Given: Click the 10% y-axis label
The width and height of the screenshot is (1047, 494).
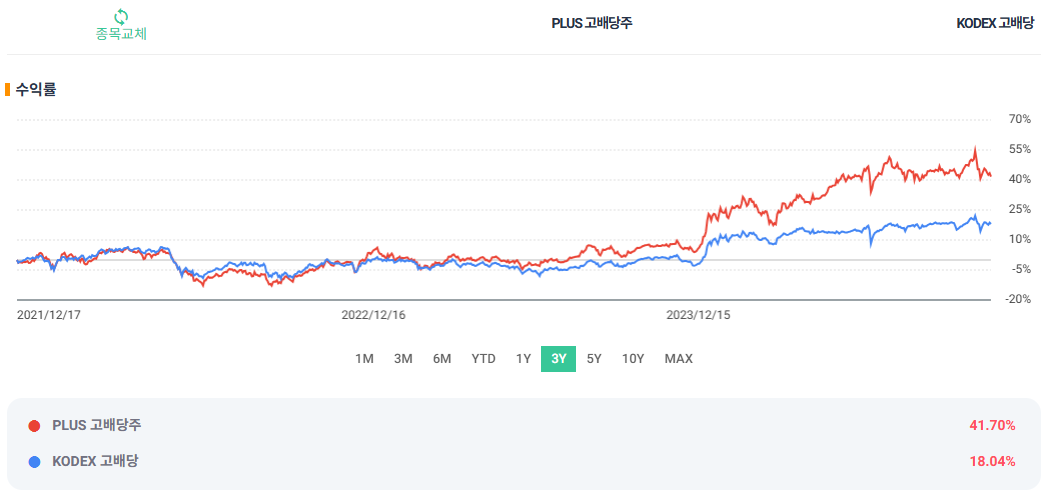Looking at the screenshot, I should pyautogui.click(x=1020, y=239).
